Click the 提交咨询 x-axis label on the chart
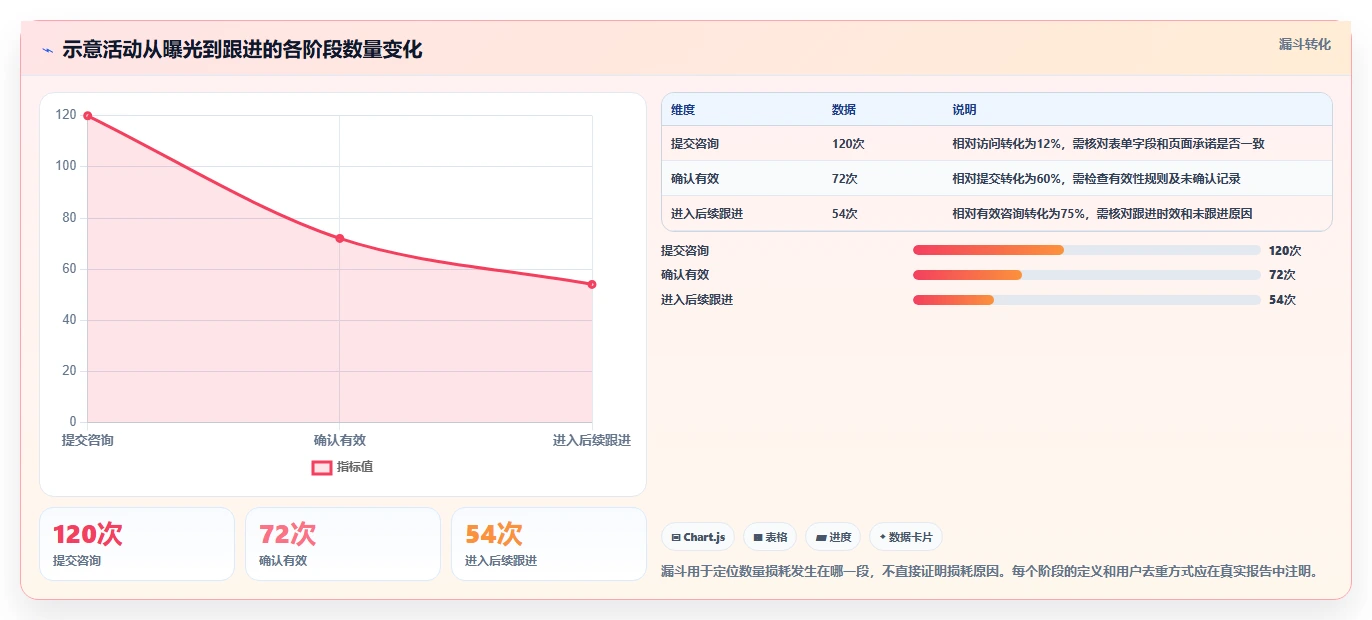 pos(88,440)
